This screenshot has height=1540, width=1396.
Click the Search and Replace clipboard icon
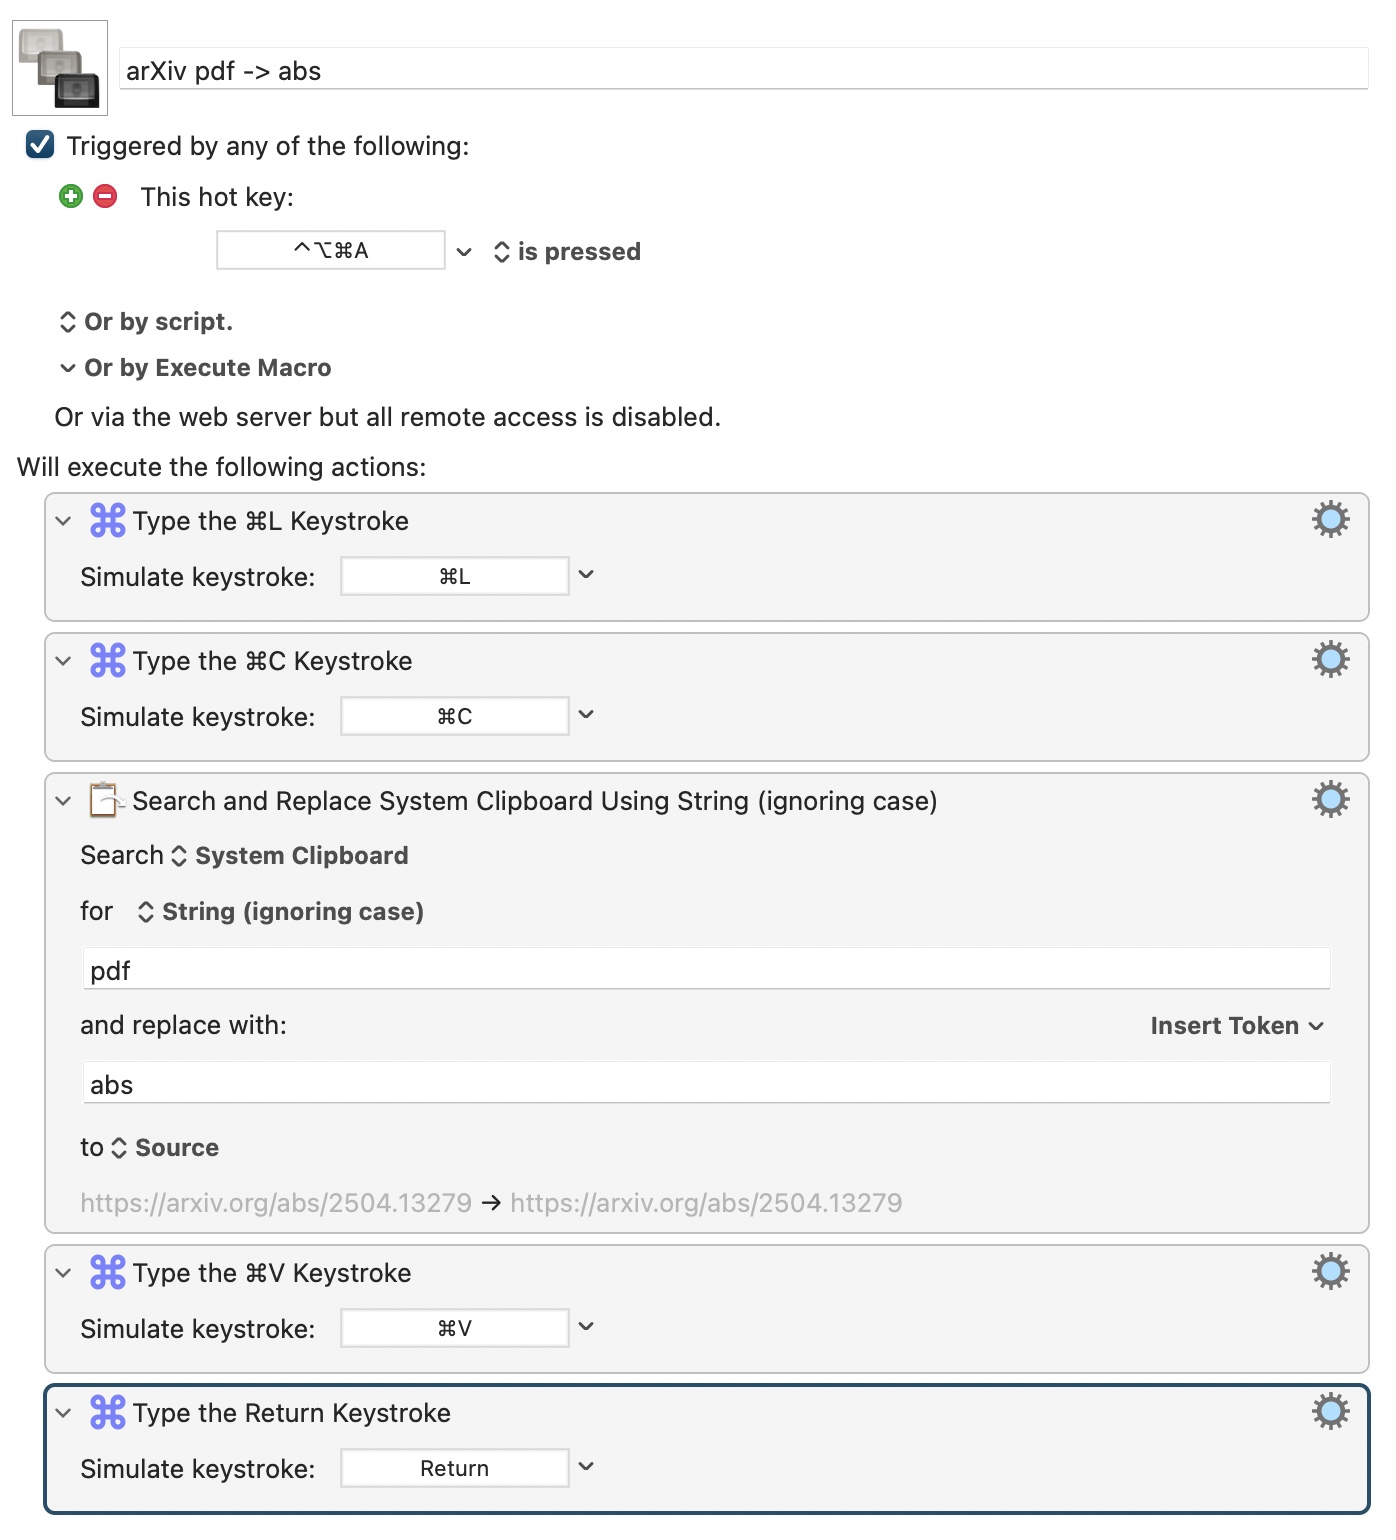(x=106, y=800)
